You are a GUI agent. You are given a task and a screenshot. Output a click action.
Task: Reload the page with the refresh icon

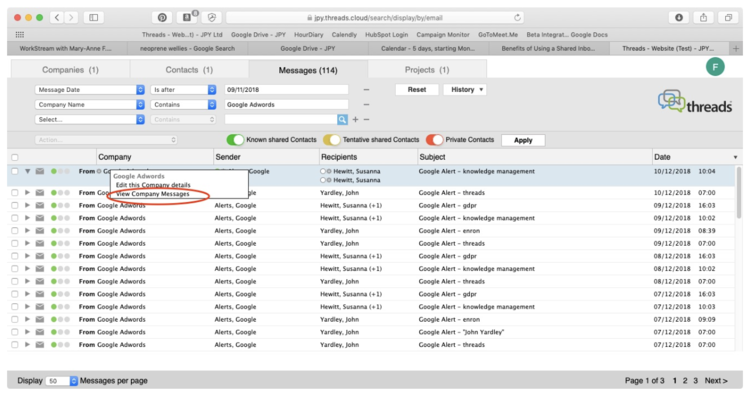coord(517,18)
